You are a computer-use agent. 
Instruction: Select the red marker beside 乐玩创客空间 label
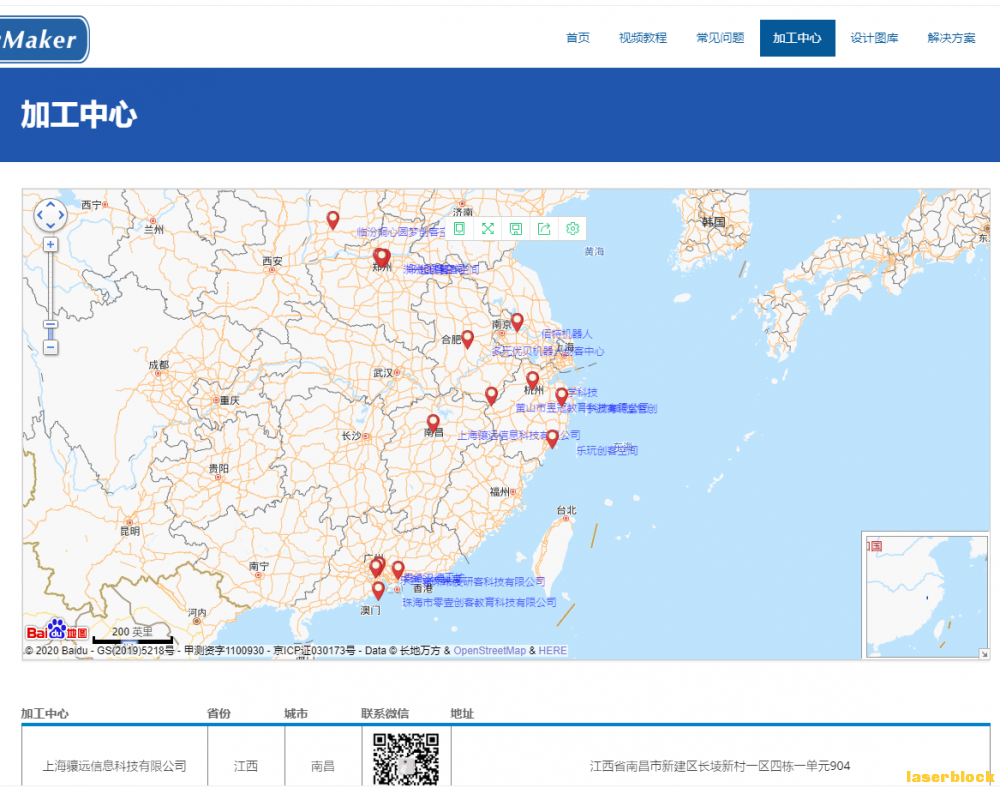click(x=552, y=439)
